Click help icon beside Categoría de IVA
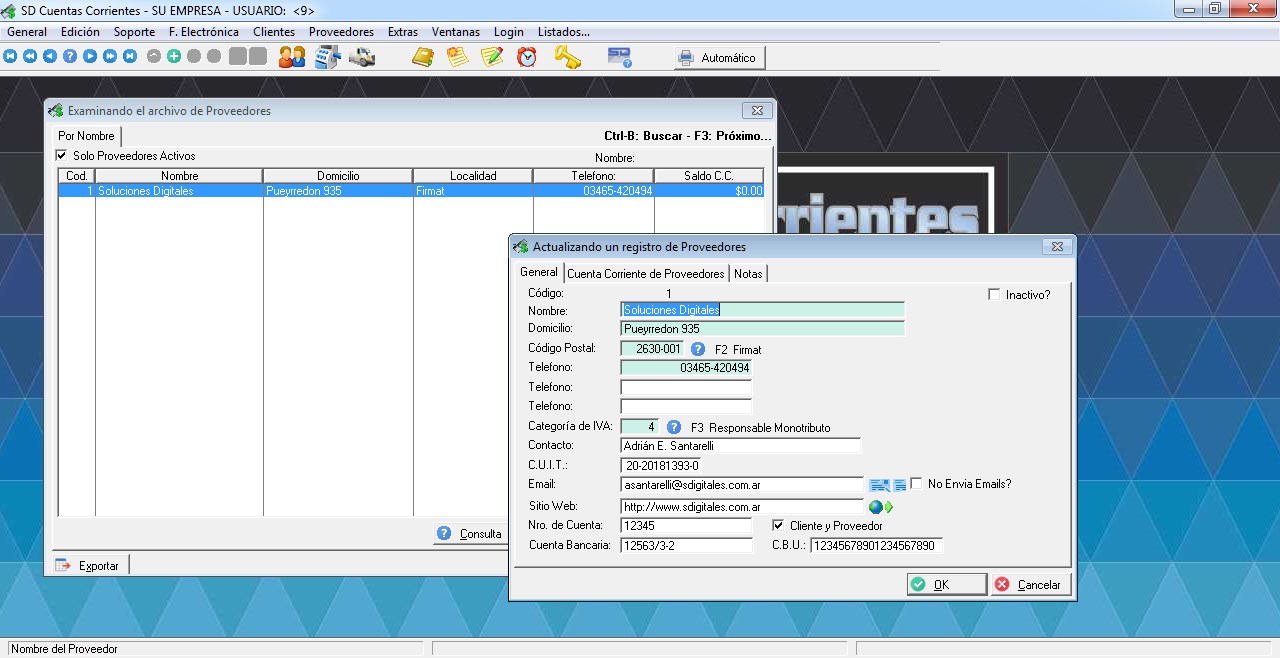 click(674, 427)
